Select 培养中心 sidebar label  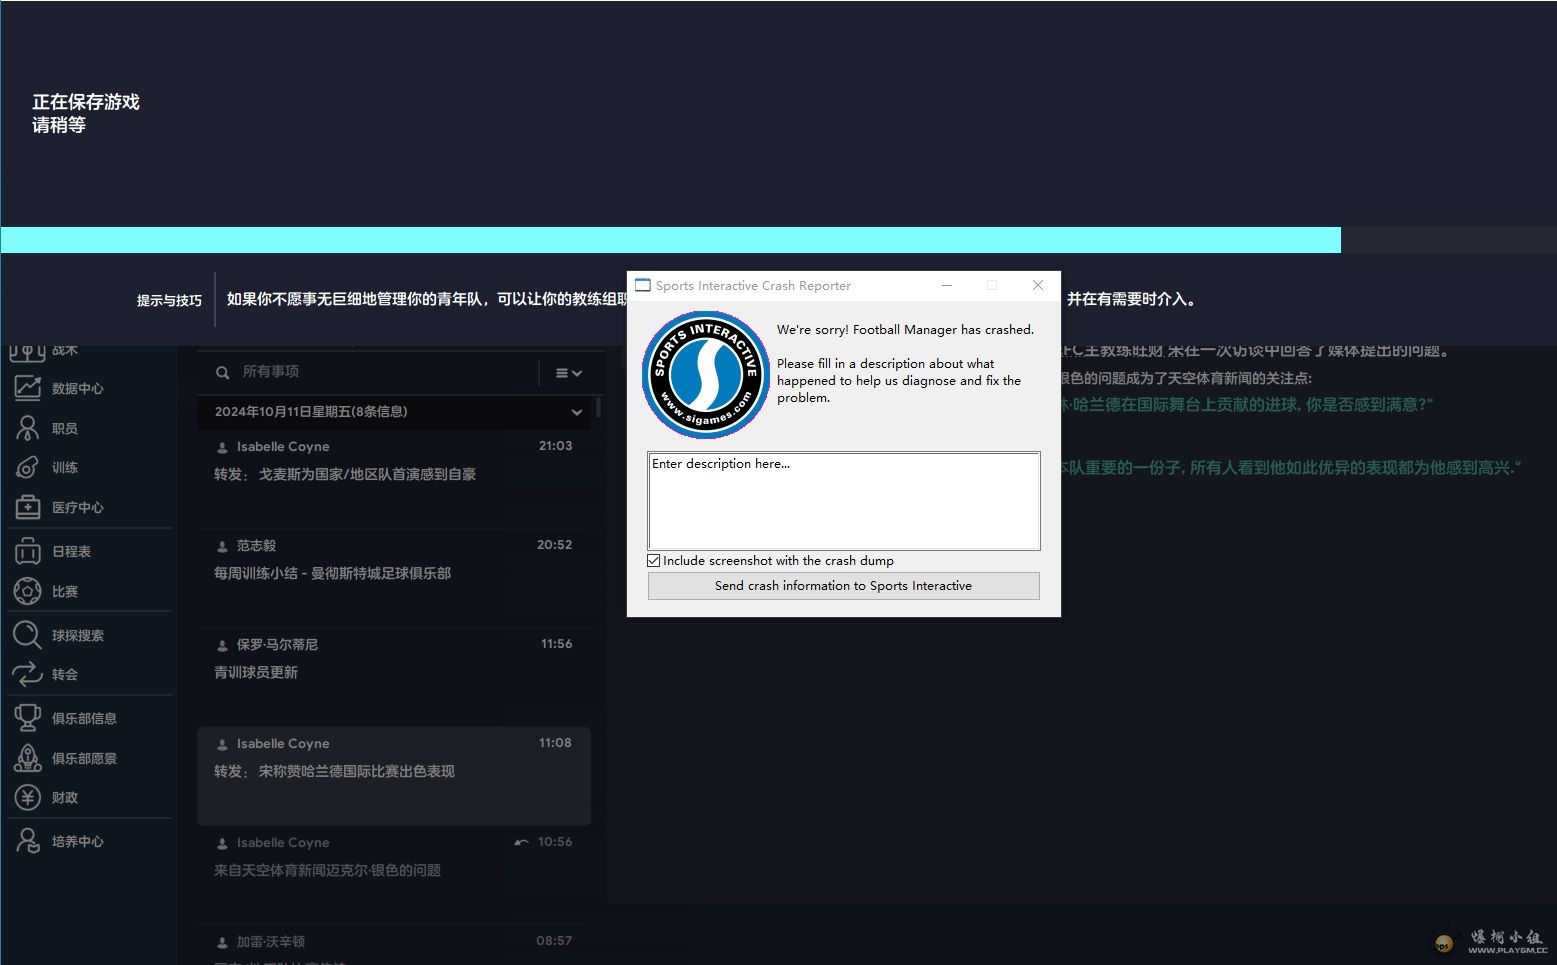[78, 841]
